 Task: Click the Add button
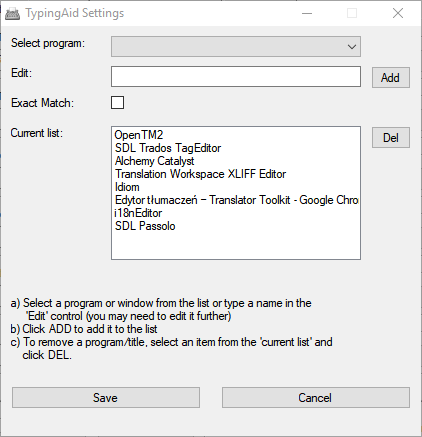coord(391,78)
